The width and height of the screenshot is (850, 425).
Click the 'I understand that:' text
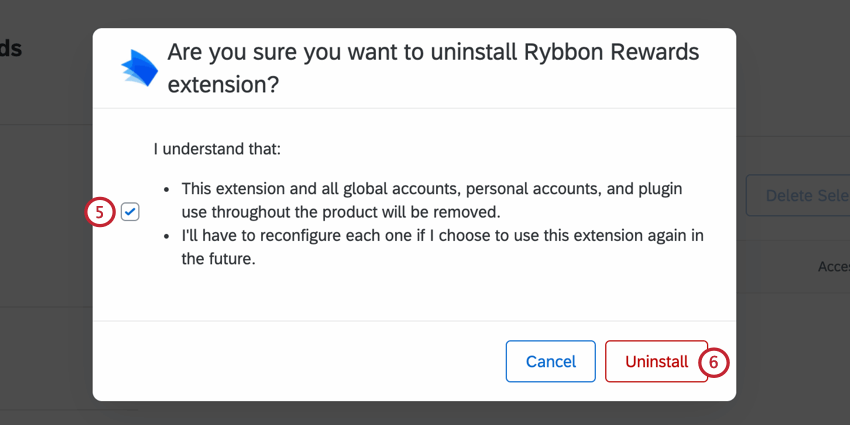pos(217,149)
